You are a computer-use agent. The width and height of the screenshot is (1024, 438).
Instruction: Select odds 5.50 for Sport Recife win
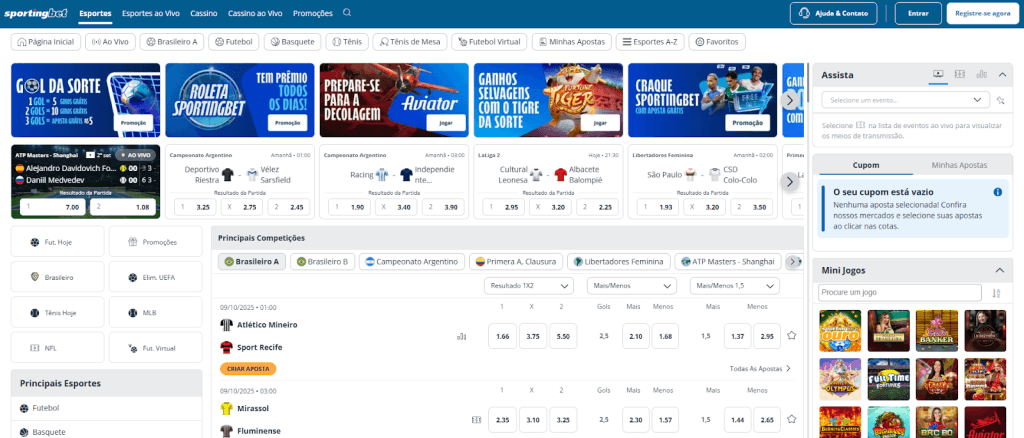coord(563,336)
